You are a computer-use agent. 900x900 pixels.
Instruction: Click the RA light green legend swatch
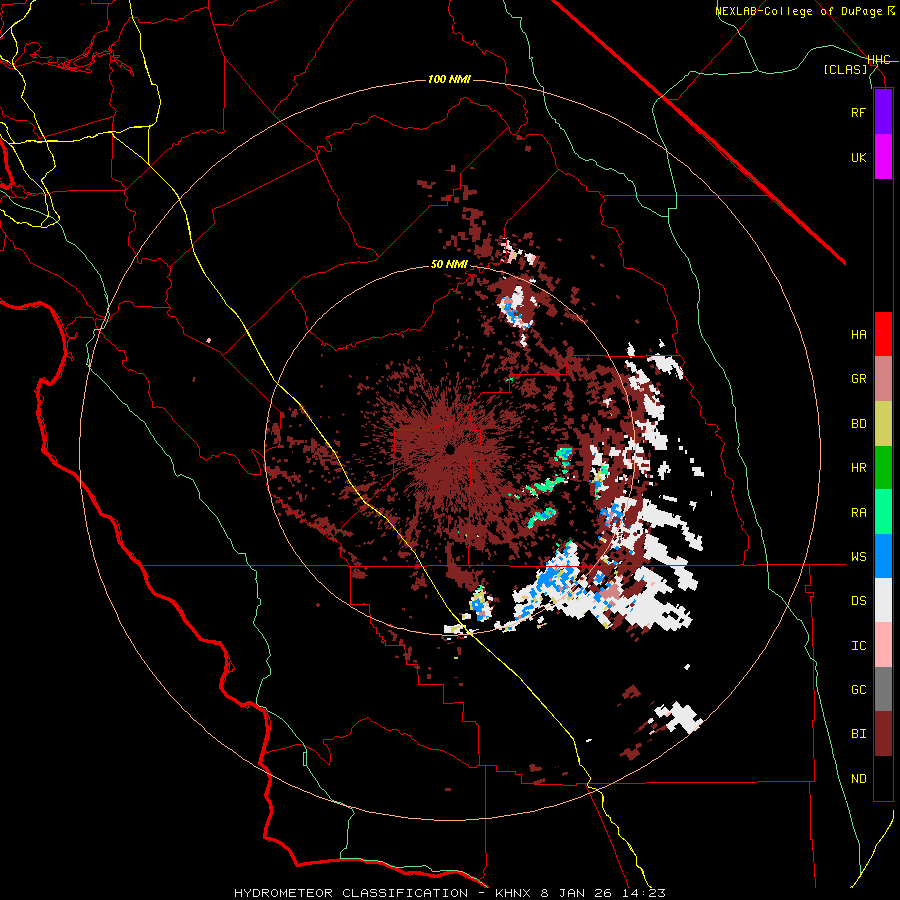pyautogui.click(x=883, y=512)
